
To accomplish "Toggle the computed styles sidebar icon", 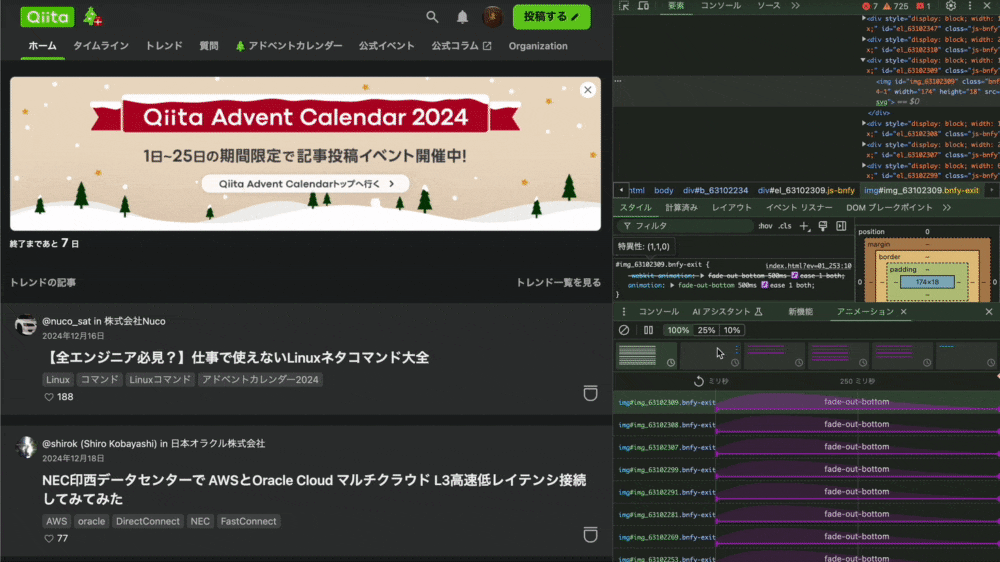I will click(x=841, y=226).
